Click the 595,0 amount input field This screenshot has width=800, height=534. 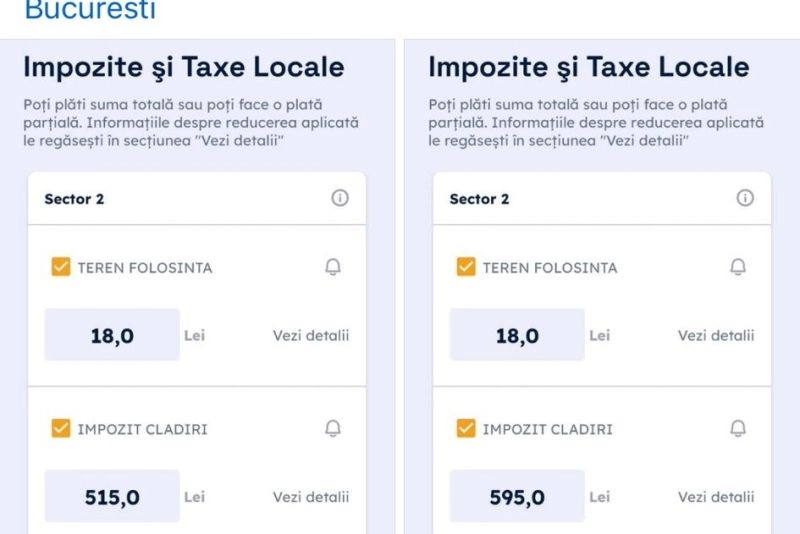point(517,497)
